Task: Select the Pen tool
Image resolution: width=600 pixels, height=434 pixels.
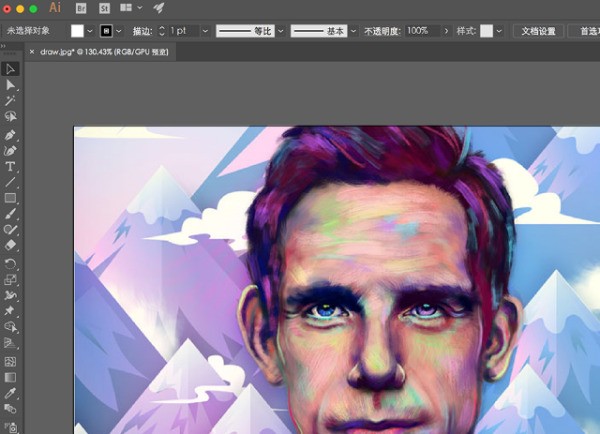Action: 11,134
